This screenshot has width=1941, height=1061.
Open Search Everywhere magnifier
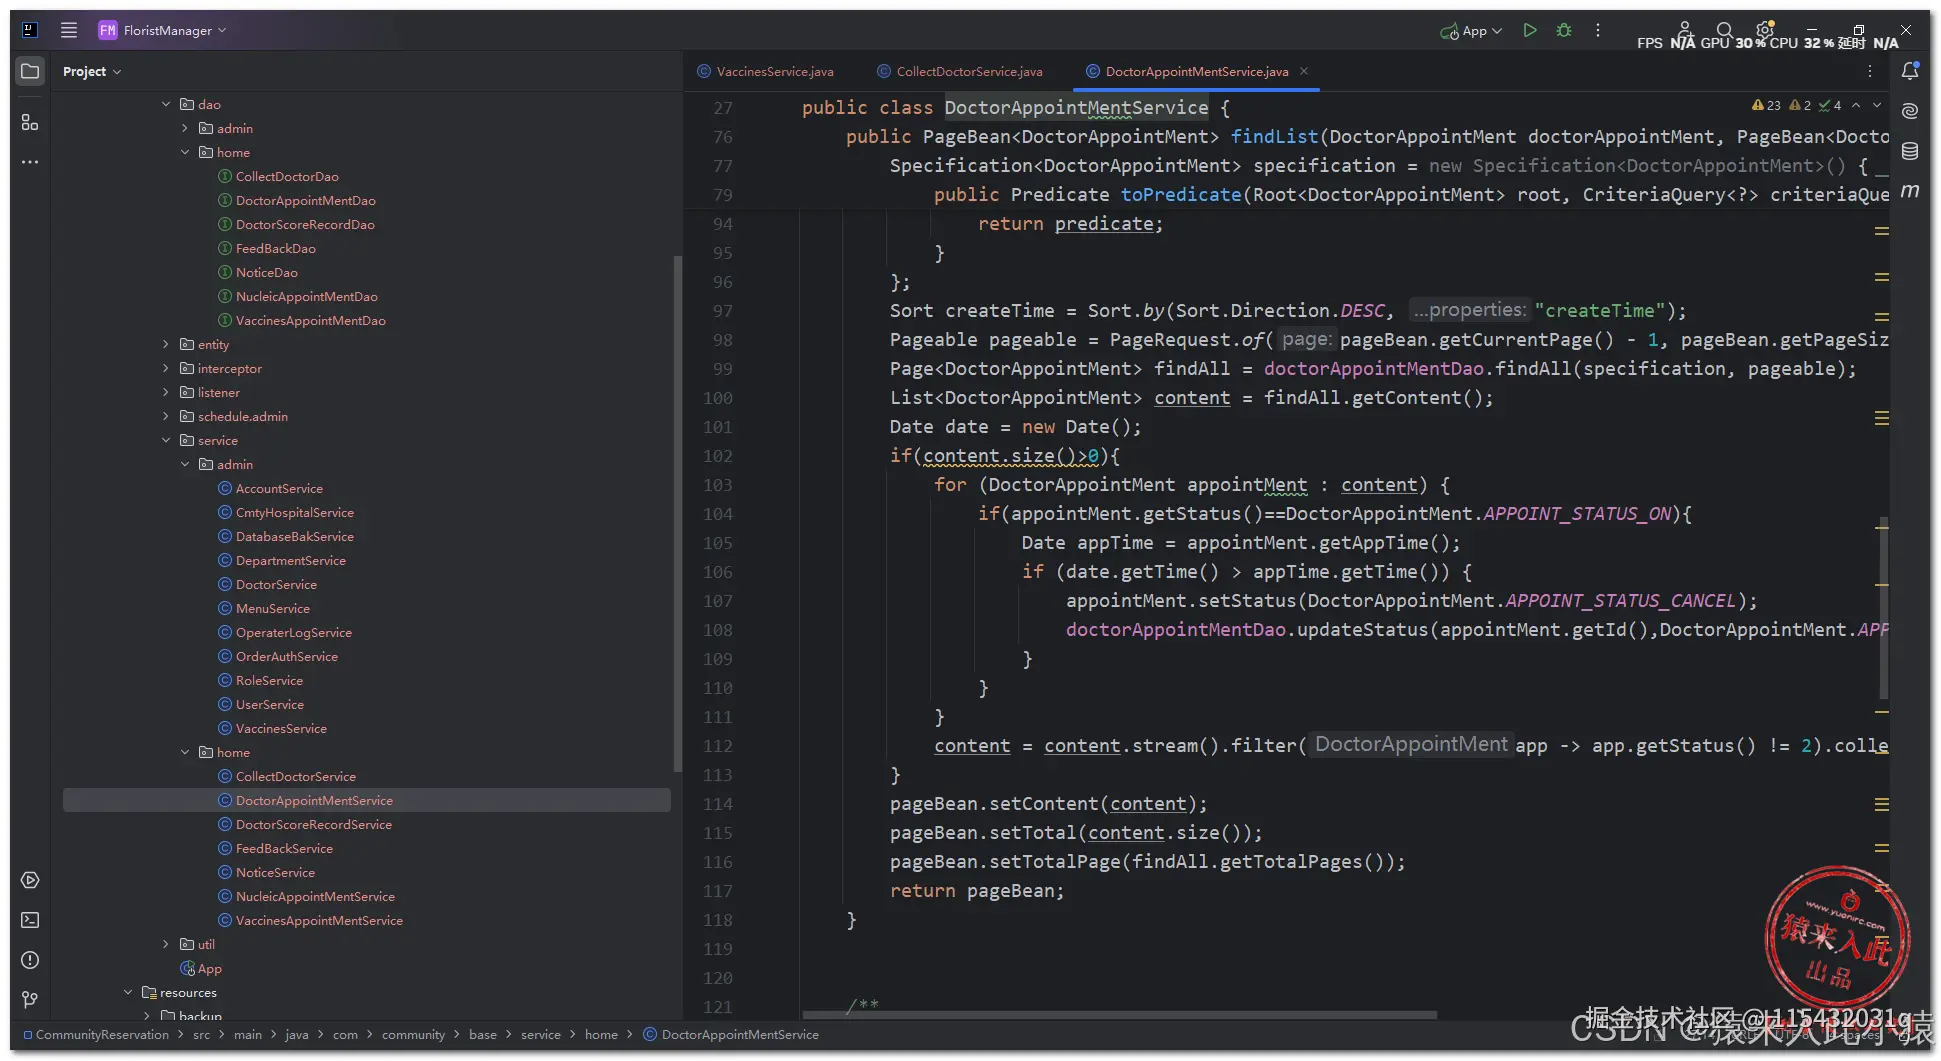1724,30
